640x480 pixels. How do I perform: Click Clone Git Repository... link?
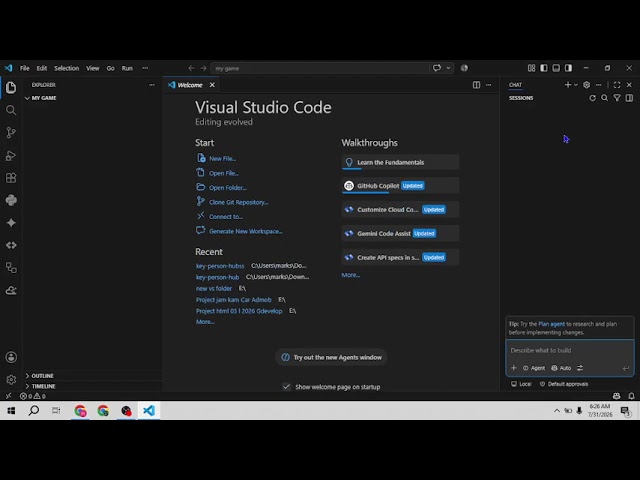[x=239, y=202]
